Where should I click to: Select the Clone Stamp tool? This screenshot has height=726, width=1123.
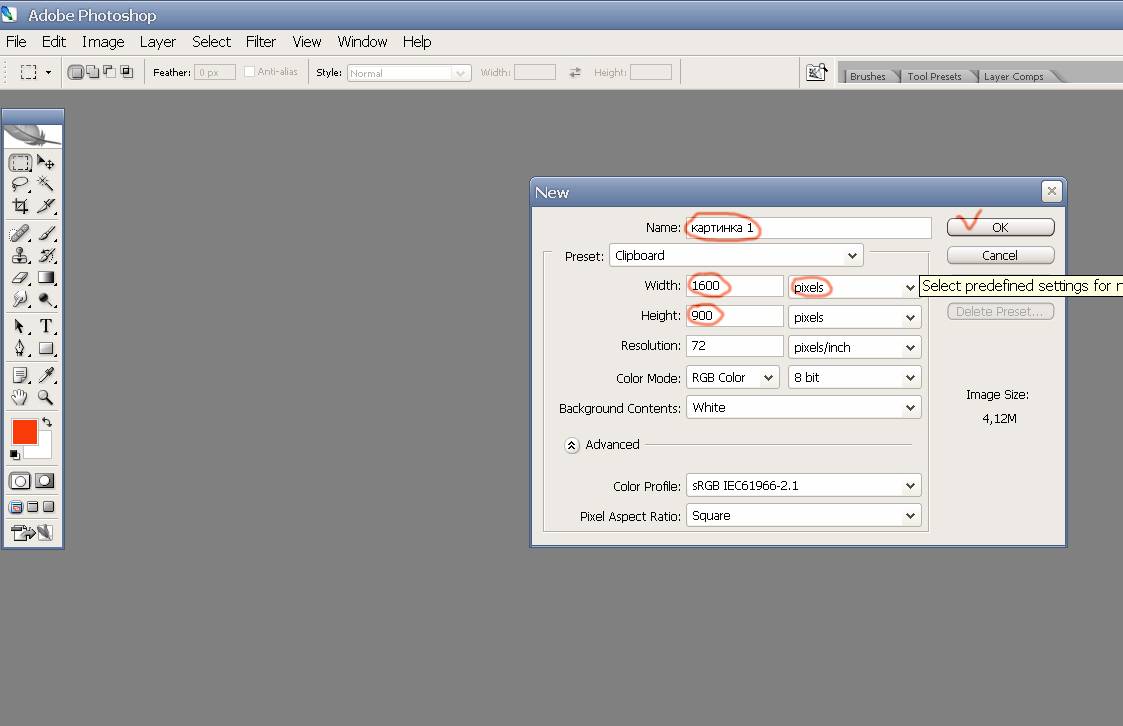click(21, 256)
